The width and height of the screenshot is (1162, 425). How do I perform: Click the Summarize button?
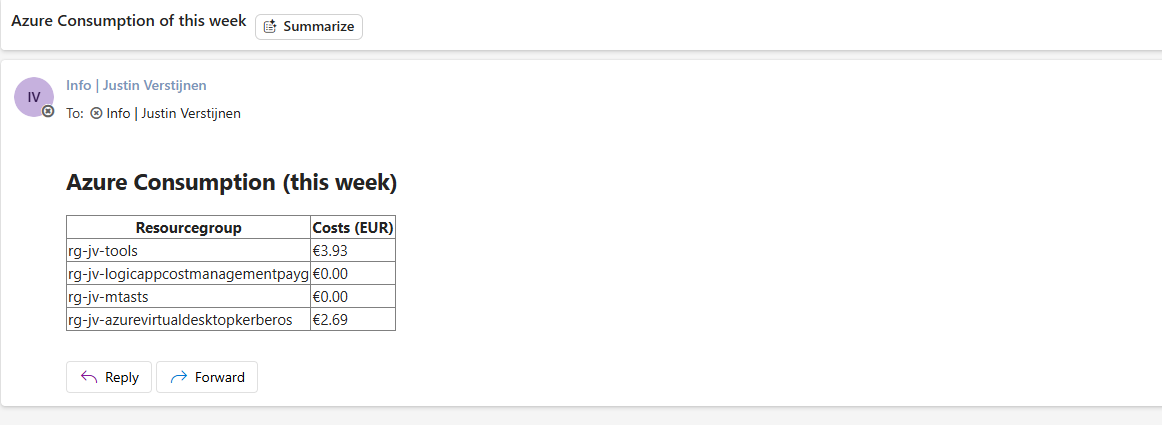(308, 27)
